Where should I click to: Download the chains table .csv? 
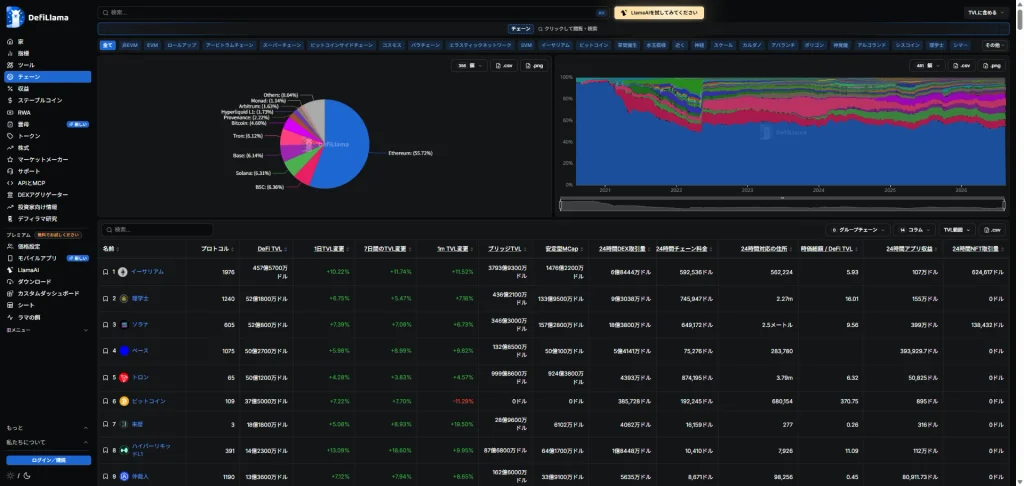pyautogui.click(x=992, y=230)
